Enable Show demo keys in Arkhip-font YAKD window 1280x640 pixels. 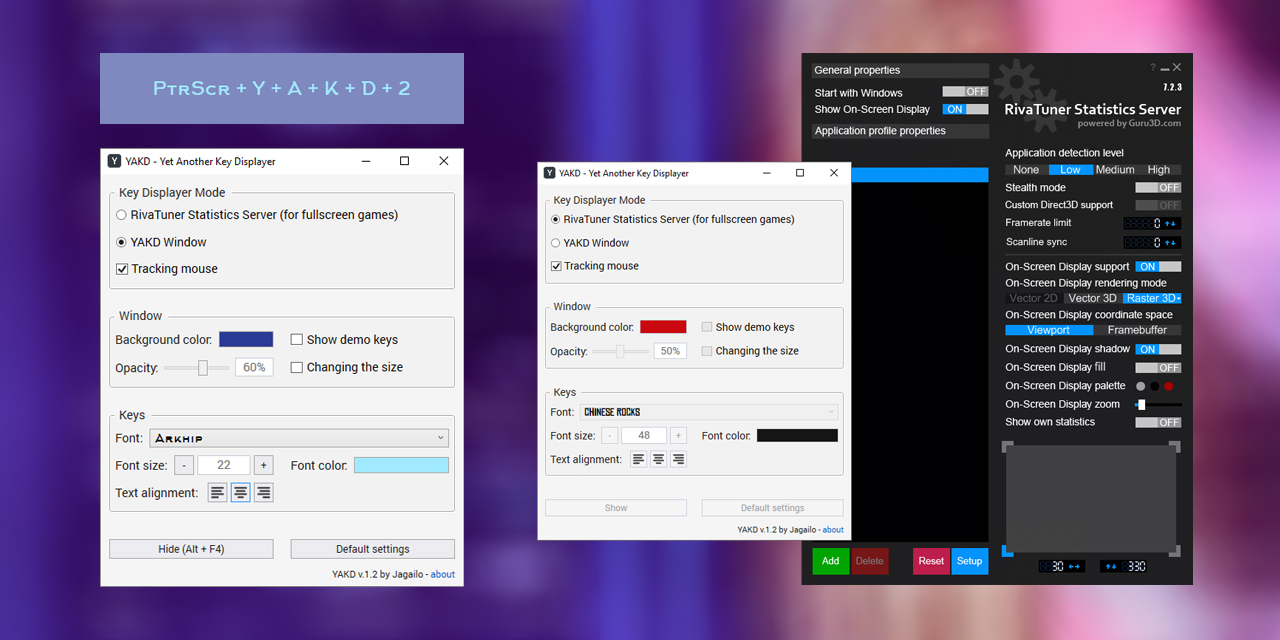tap(344, 340)
